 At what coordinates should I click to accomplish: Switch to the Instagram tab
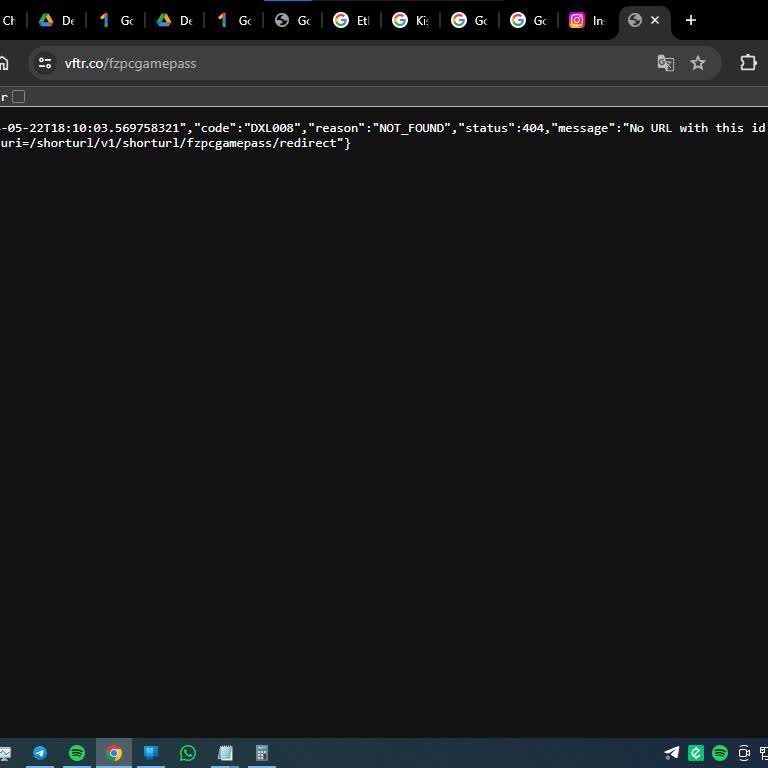pyautogui.click(x=587, y=20)
